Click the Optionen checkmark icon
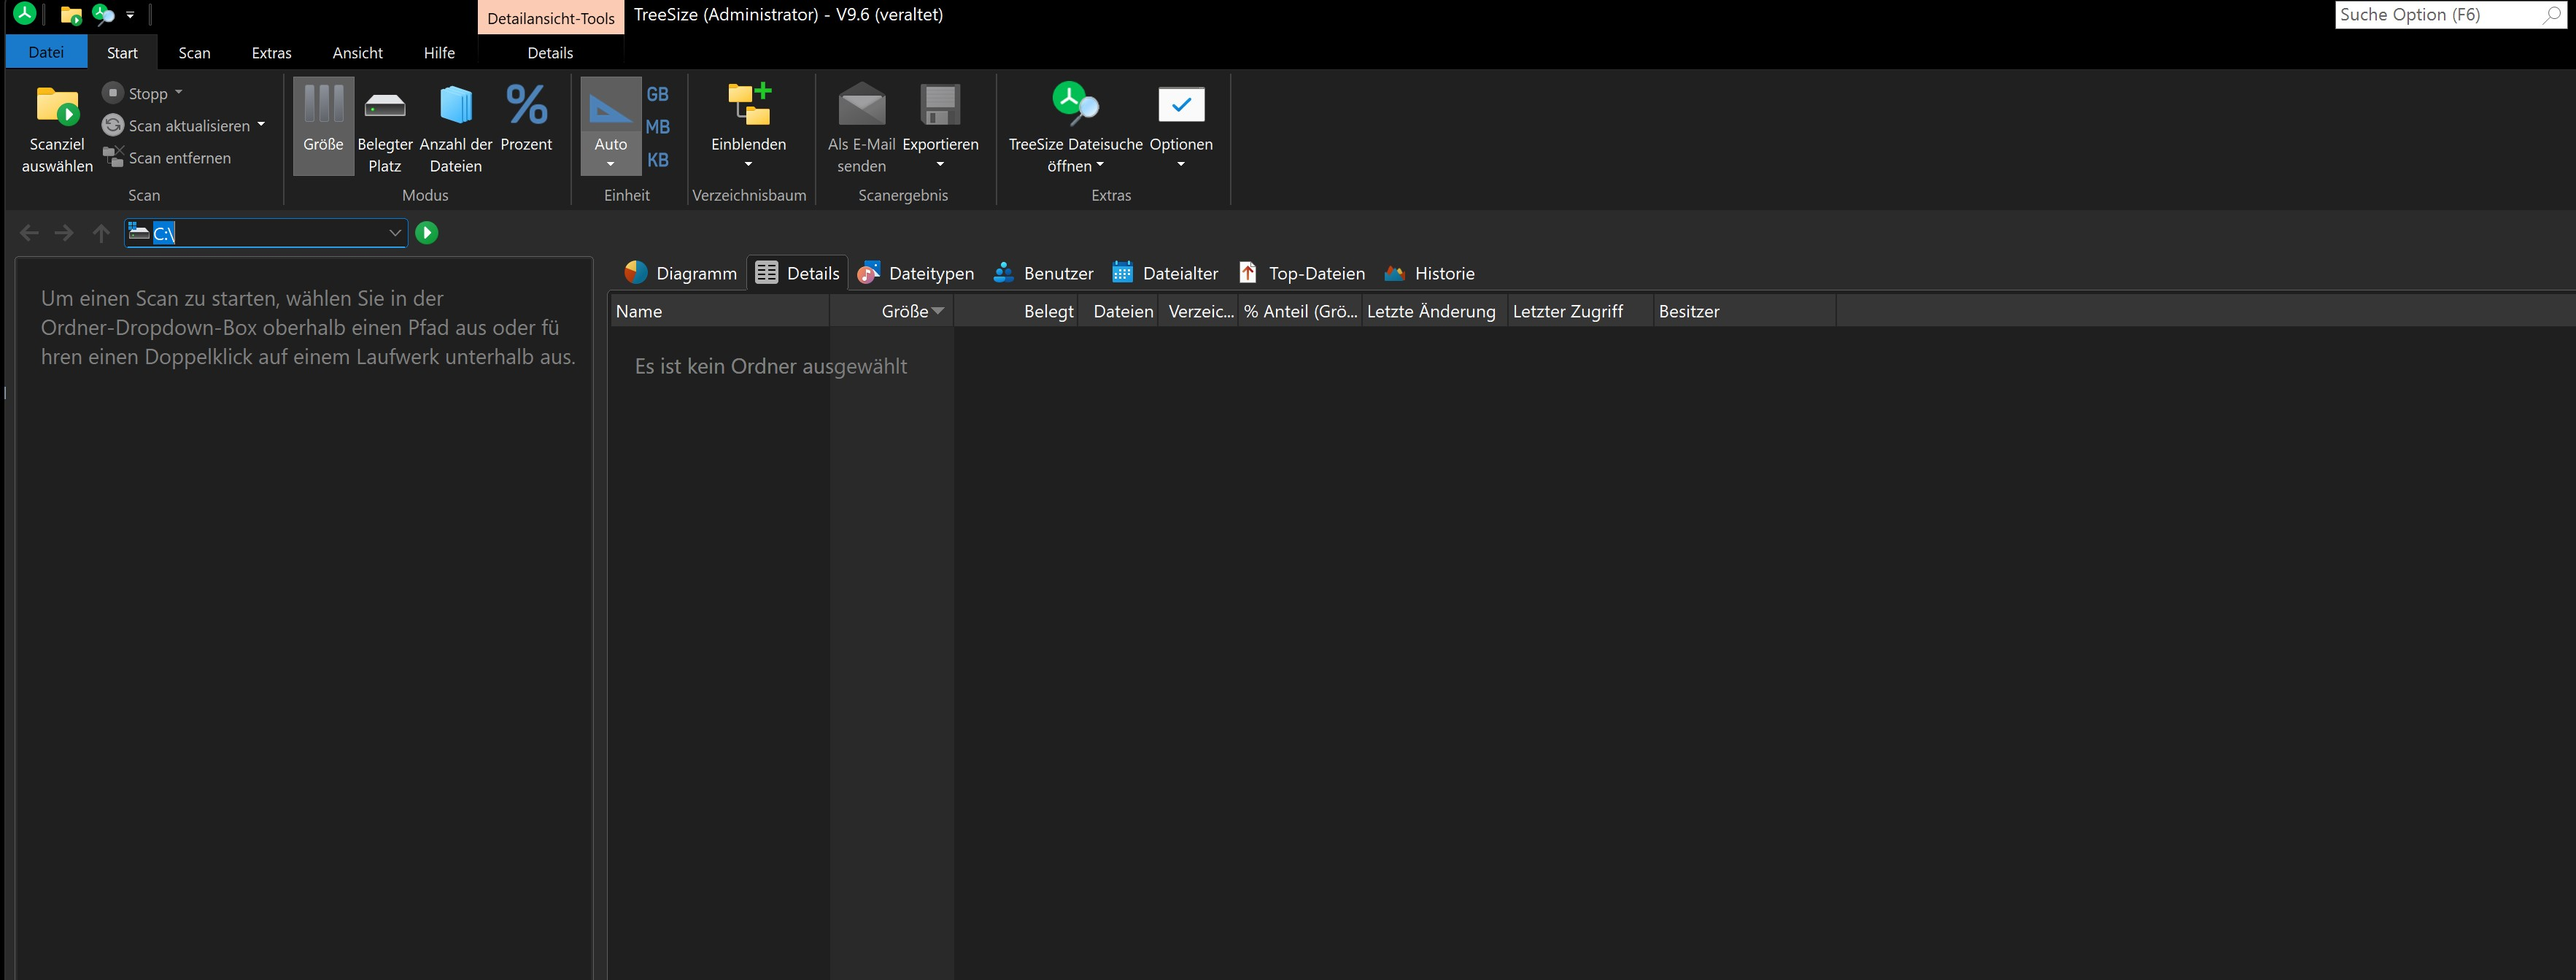 click(1181, 104)
